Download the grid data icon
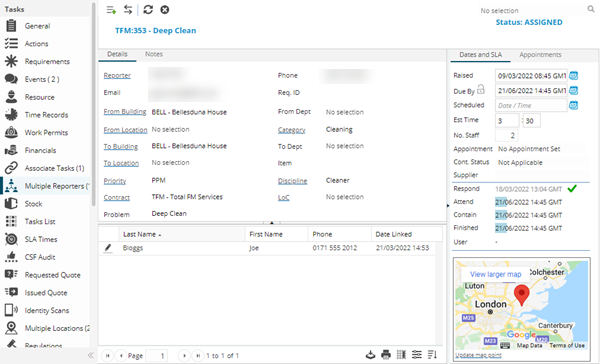 point(370,355)
